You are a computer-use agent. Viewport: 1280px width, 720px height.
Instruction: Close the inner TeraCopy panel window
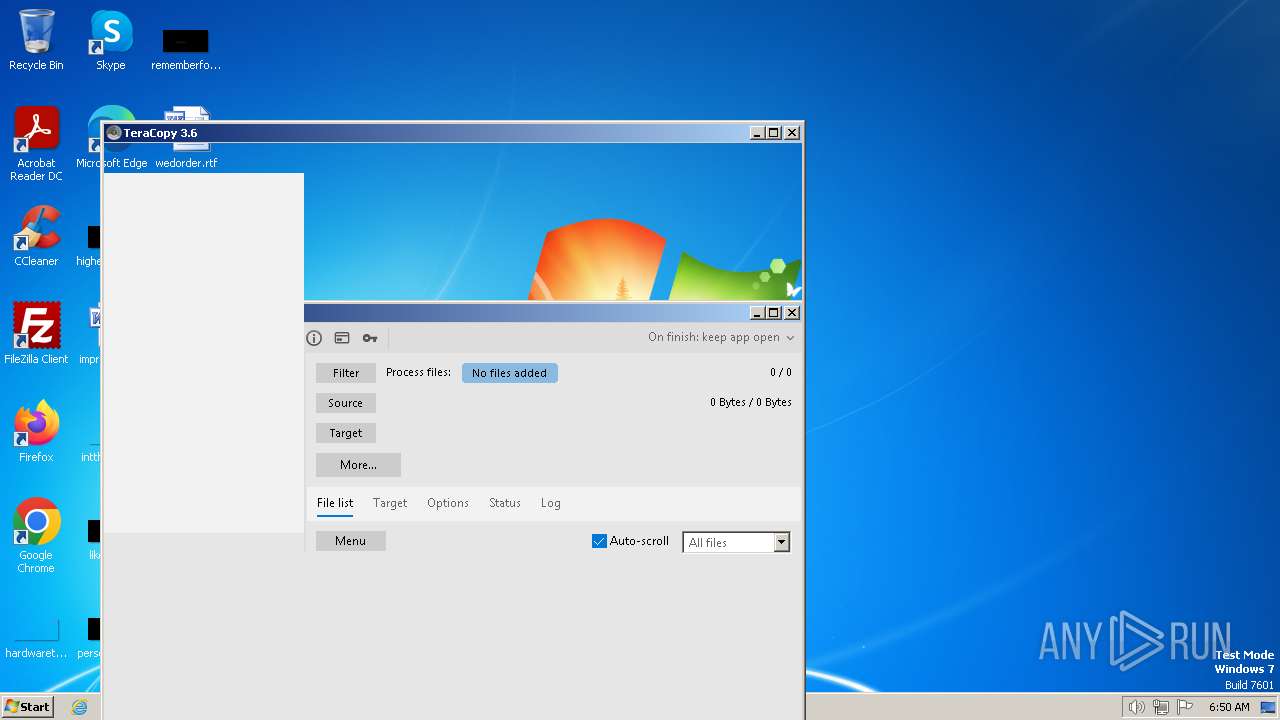(x=792, y=313)
